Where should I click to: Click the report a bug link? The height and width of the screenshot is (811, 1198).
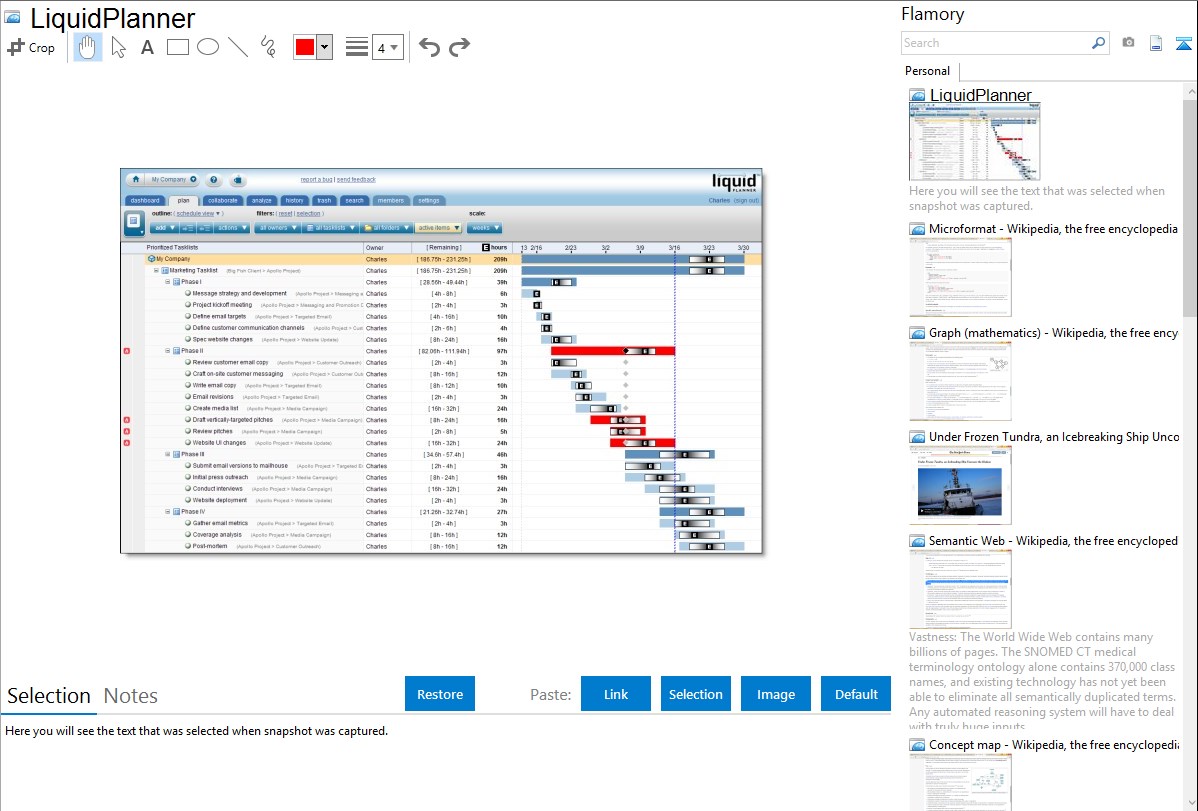(316, 180)
